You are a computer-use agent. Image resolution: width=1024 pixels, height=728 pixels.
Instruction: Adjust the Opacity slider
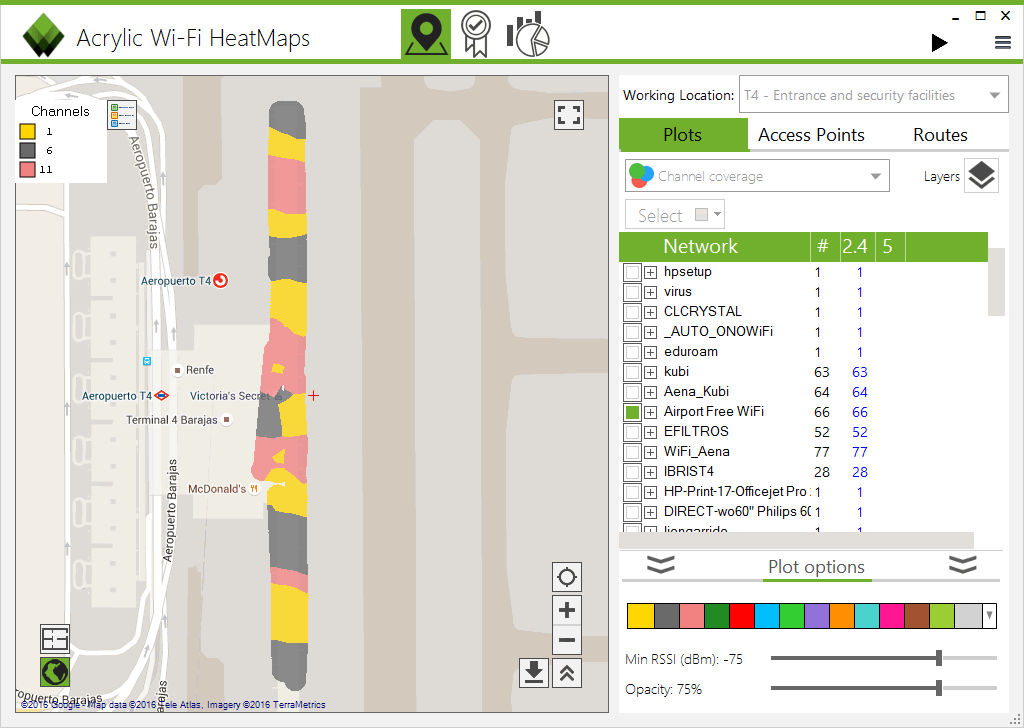tap(939, 688)
